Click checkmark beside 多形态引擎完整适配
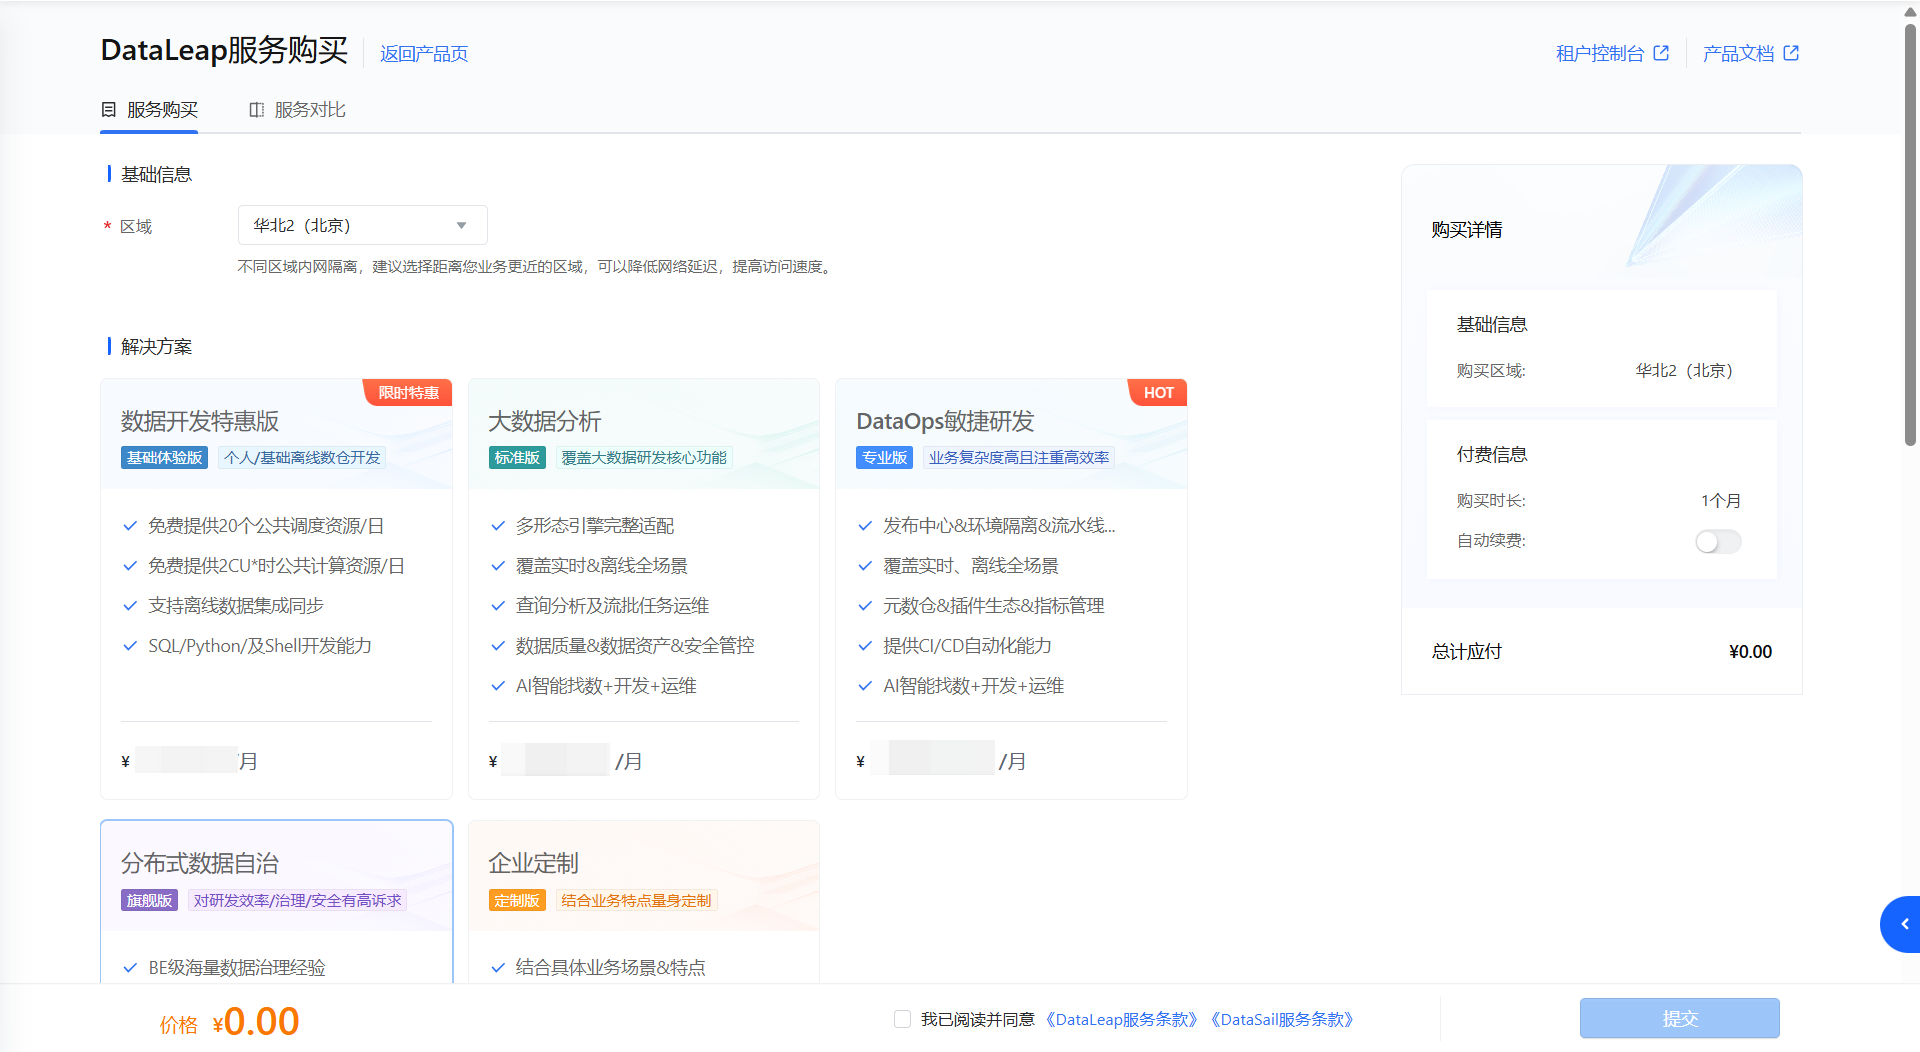Image resolution: width=1920 pixels, height=1052 pixels. 497,526
